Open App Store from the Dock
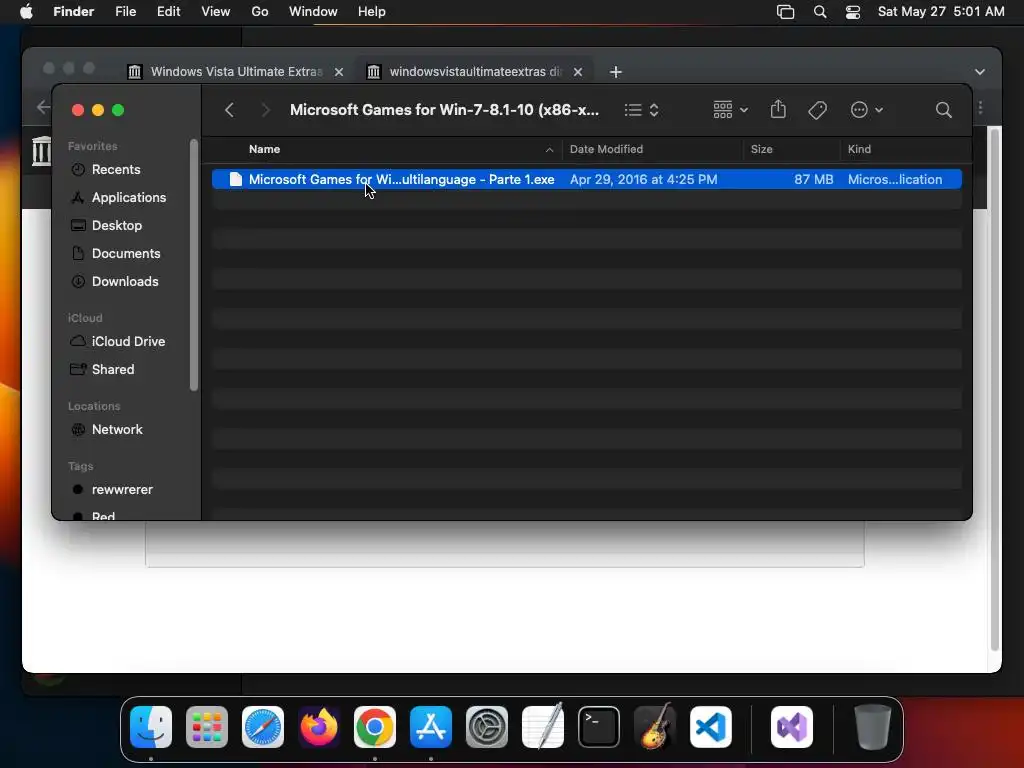The height and width of the screenshot is (768, 1024). (431, 727)
